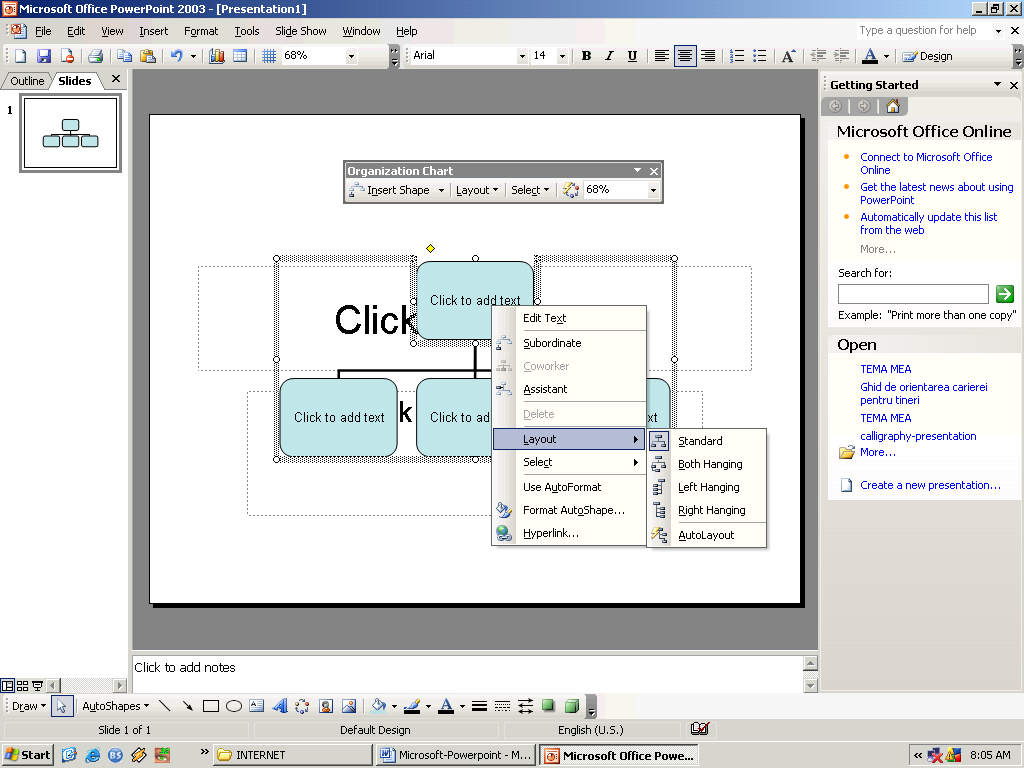Screen dimensions: 1024x768
Task: Switch to the Microsoft-Powerpoint Word document taskbar button
Action: tap(456, 755)
